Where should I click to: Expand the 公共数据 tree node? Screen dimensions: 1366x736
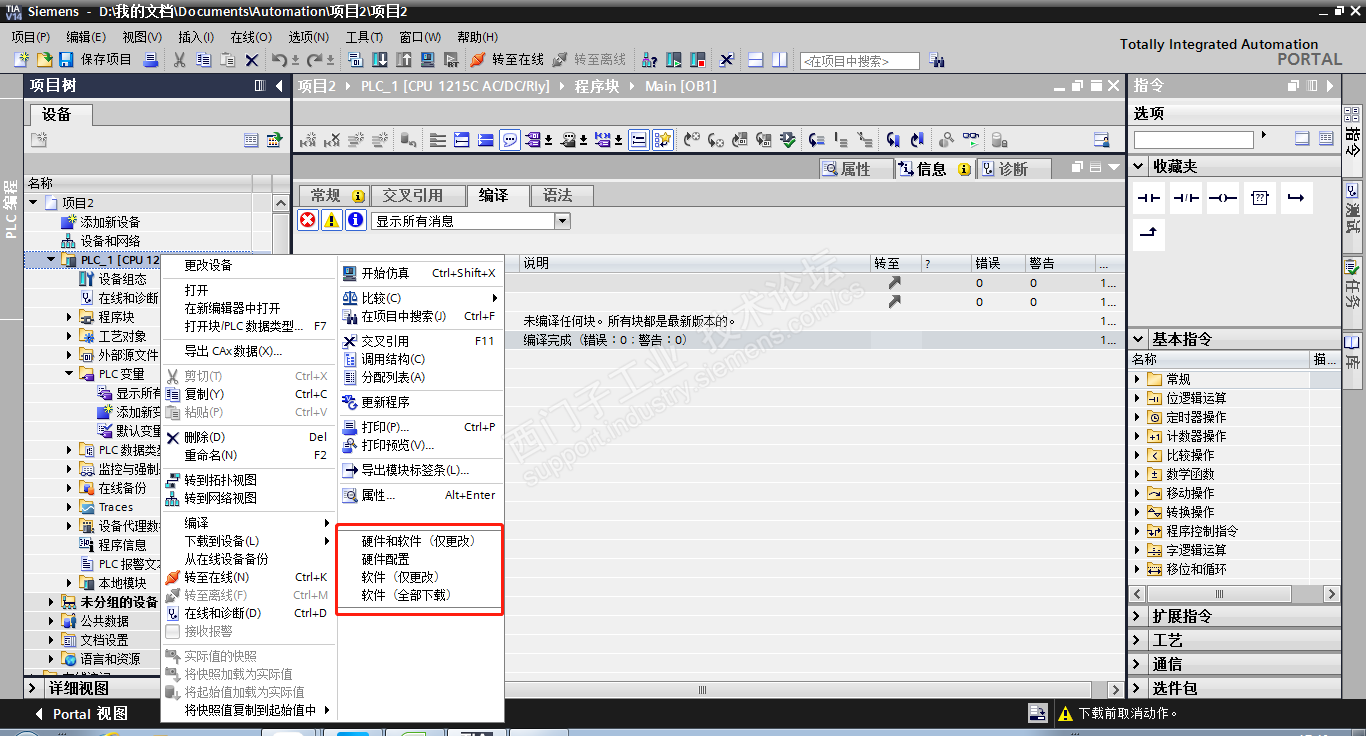tap(52, 621)
